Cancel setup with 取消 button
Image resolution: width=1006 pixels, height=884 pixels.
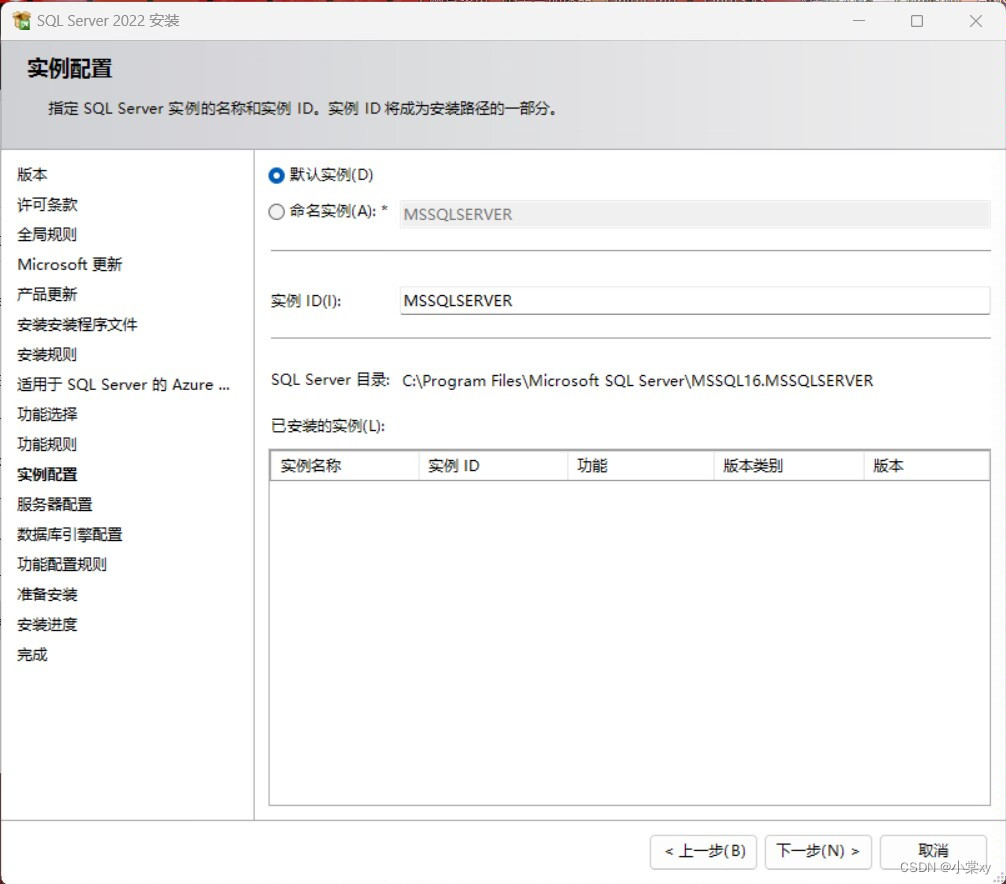tap(933, 851)
